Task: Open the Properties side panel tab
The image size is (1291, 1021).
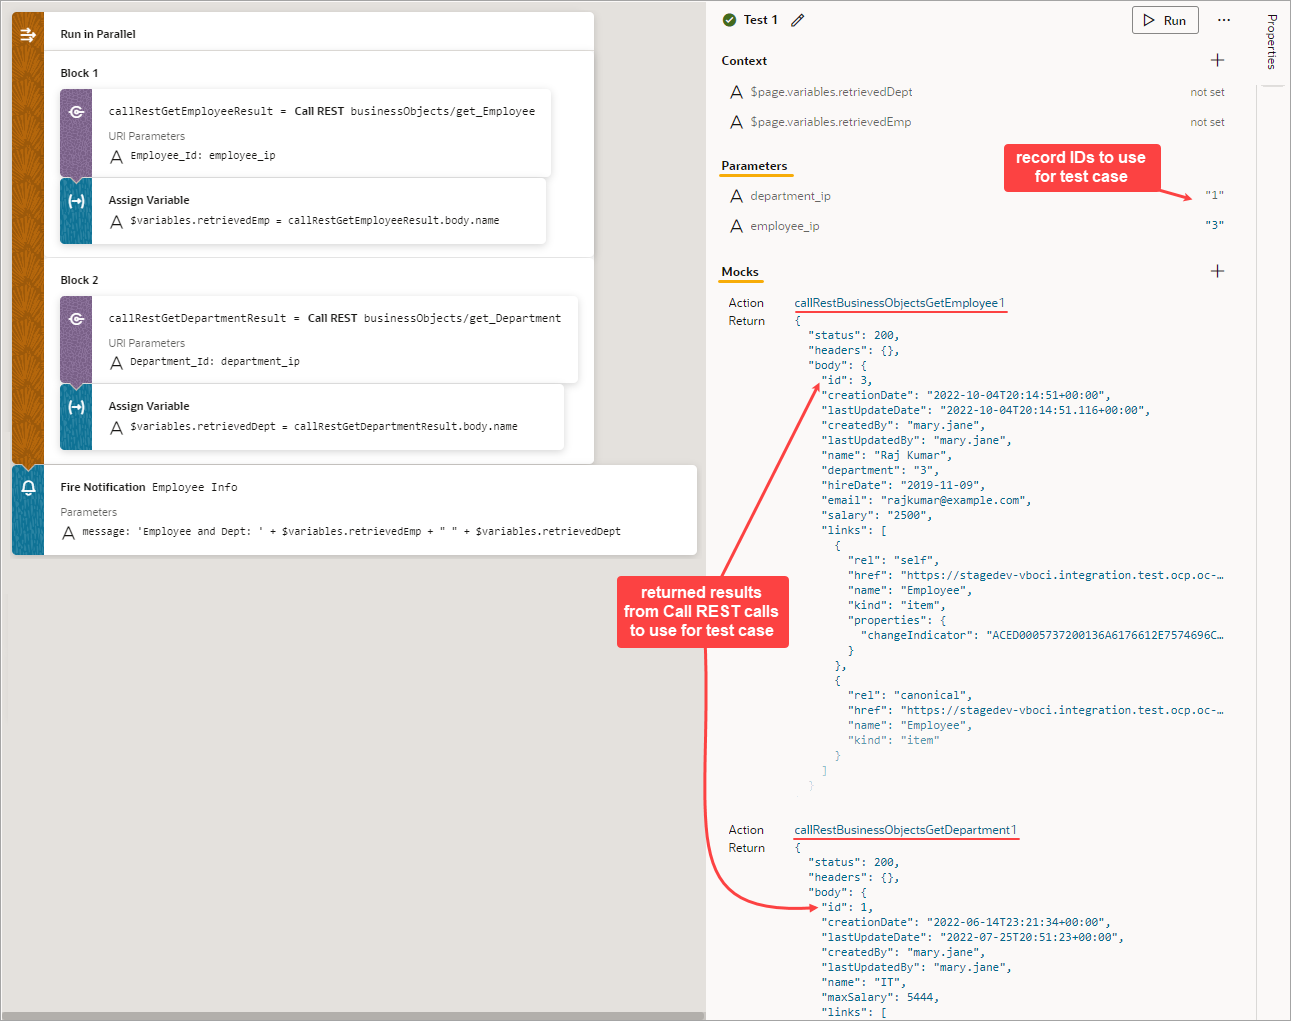Action: [1271, 42]
